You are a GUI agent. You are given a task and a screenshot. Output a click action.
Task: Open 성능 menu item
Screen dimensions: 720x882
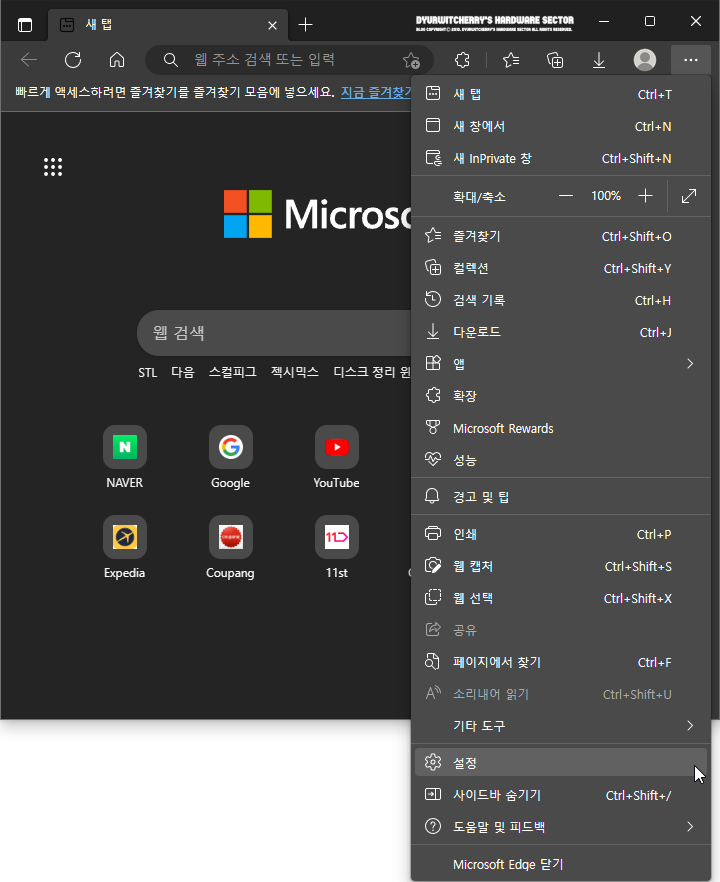pyautogui.click(x=561, y=460)
